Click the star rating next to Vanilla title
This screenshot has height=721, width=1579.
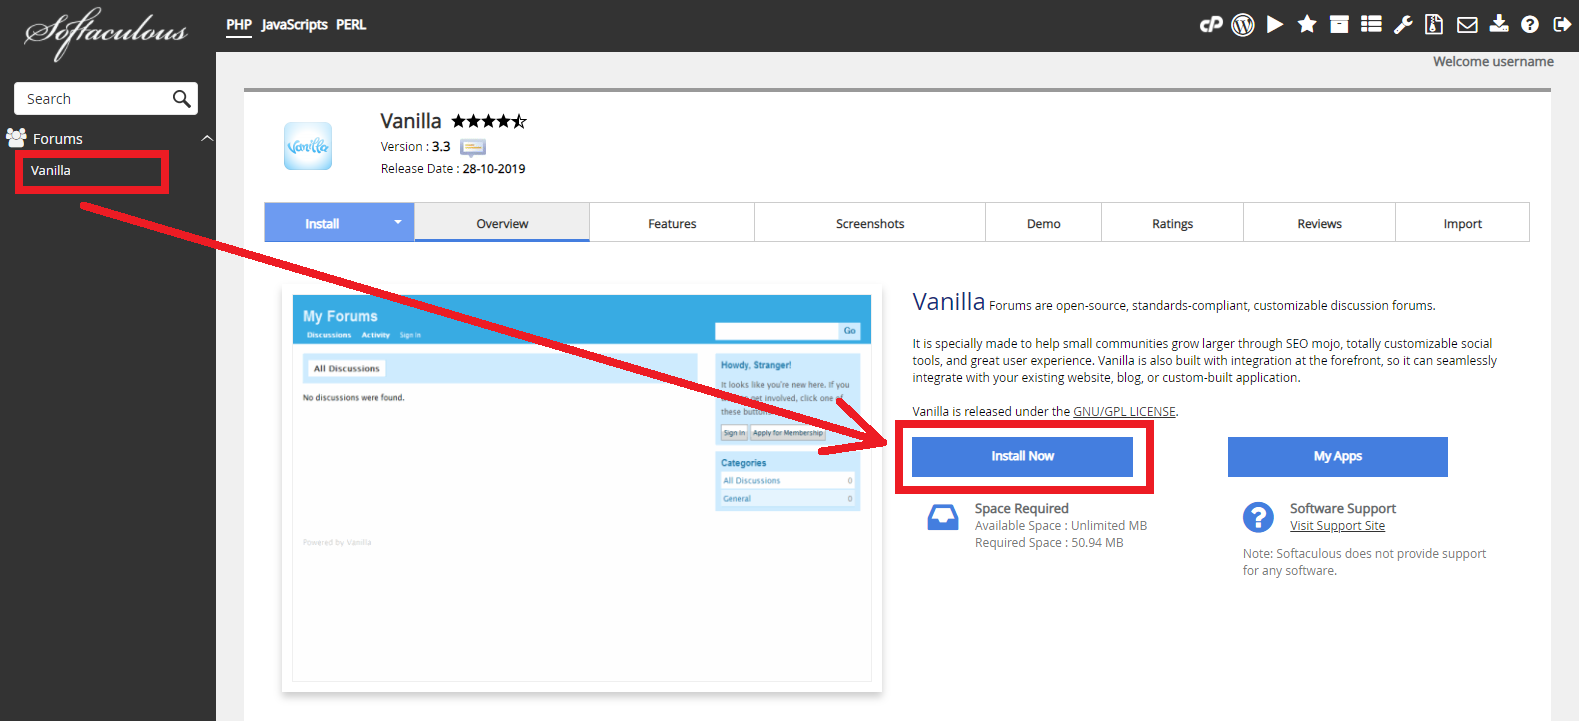(489, 121)
